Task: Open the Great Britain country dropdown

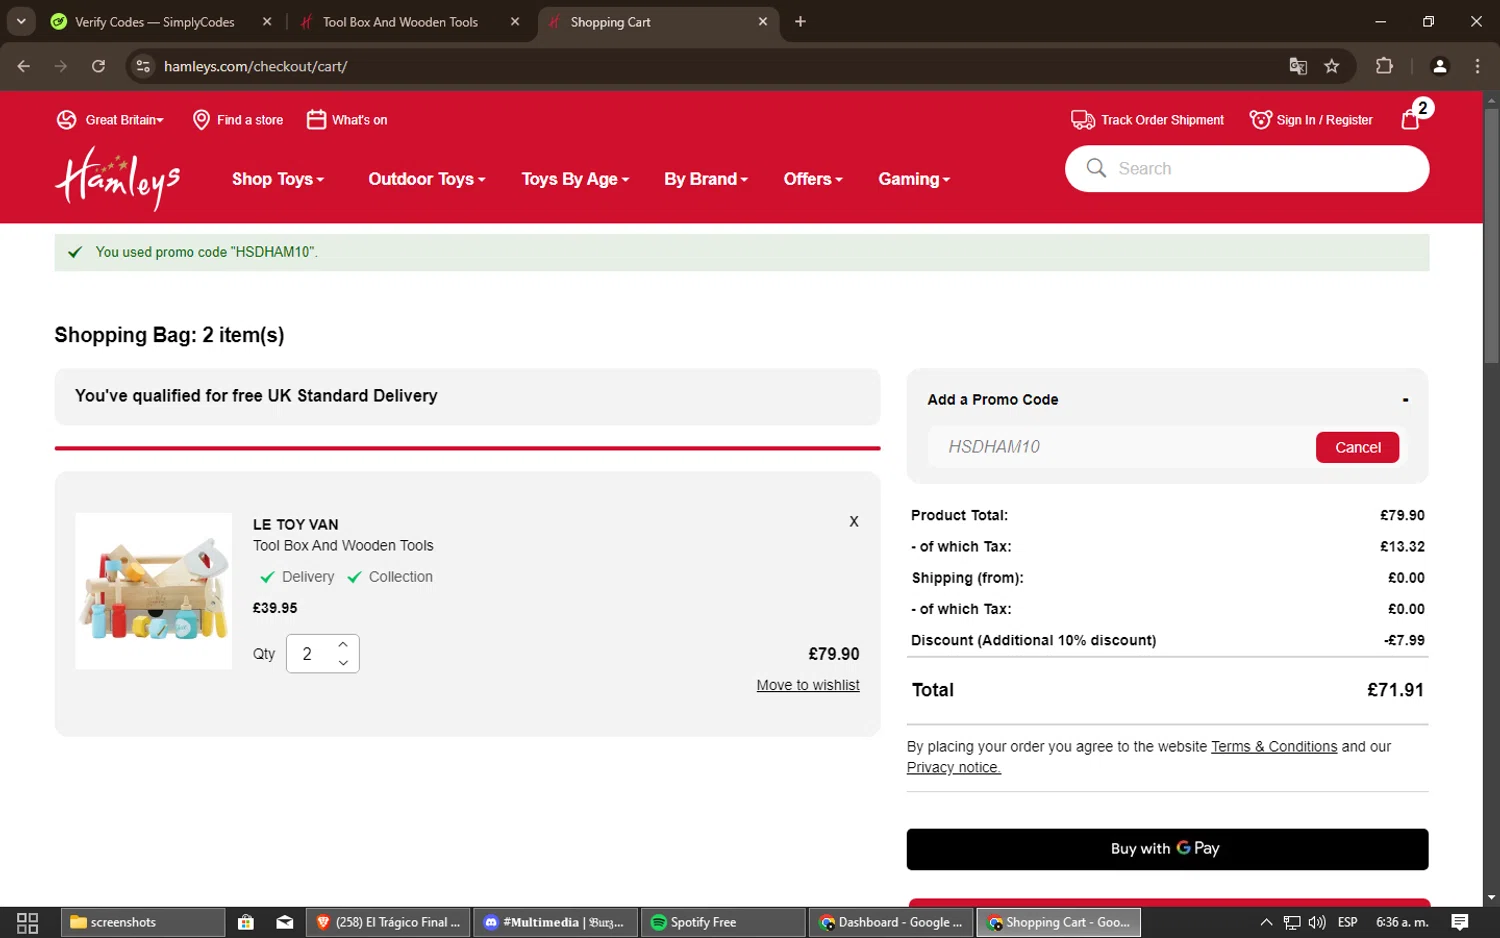Action: tap(124, 120)
